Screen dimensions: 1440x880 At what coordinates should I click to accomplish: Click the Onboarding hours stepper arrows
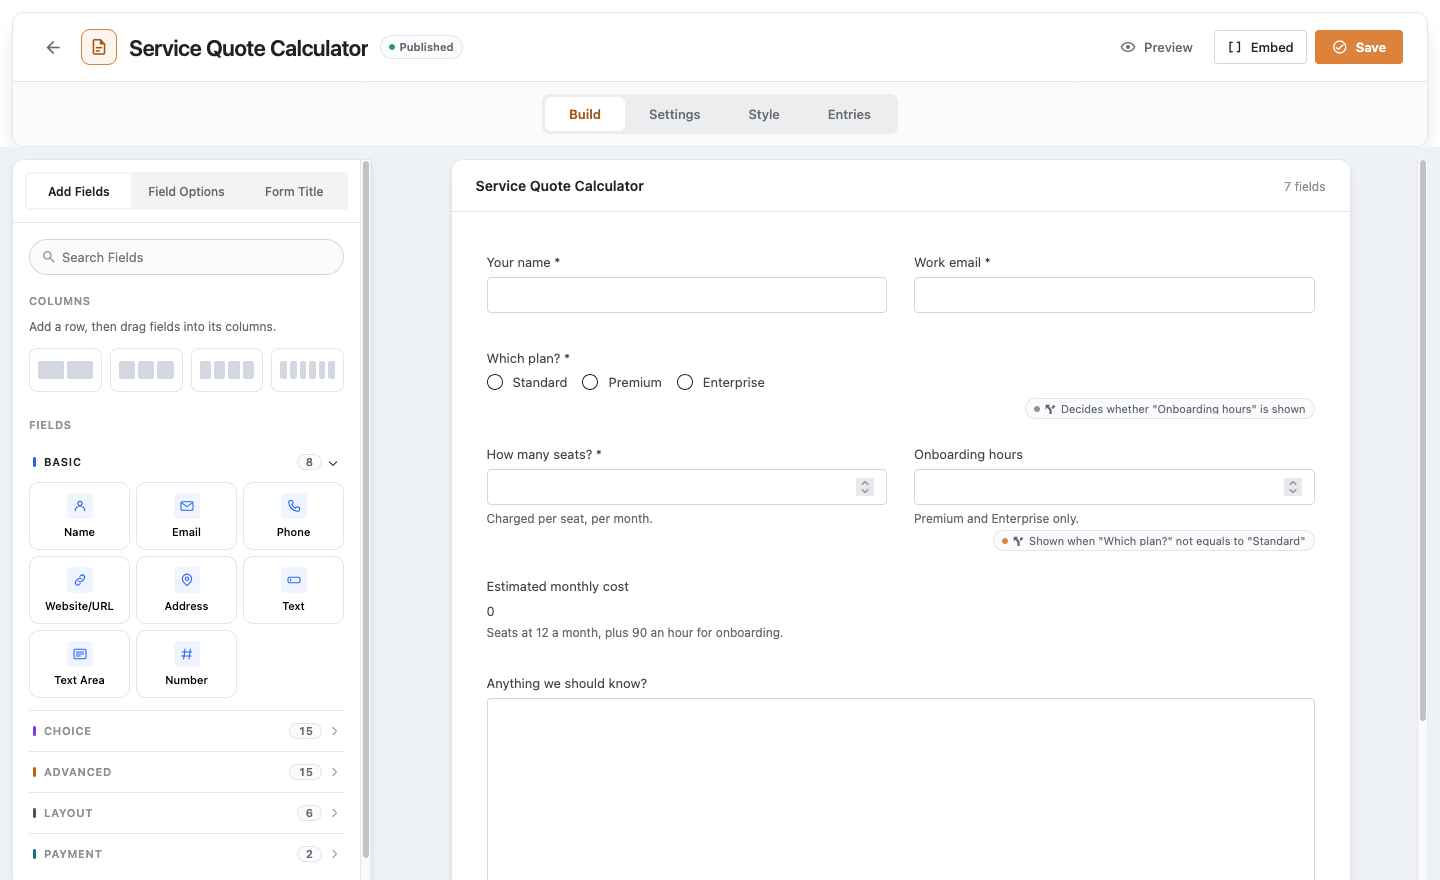point(1293,487)
